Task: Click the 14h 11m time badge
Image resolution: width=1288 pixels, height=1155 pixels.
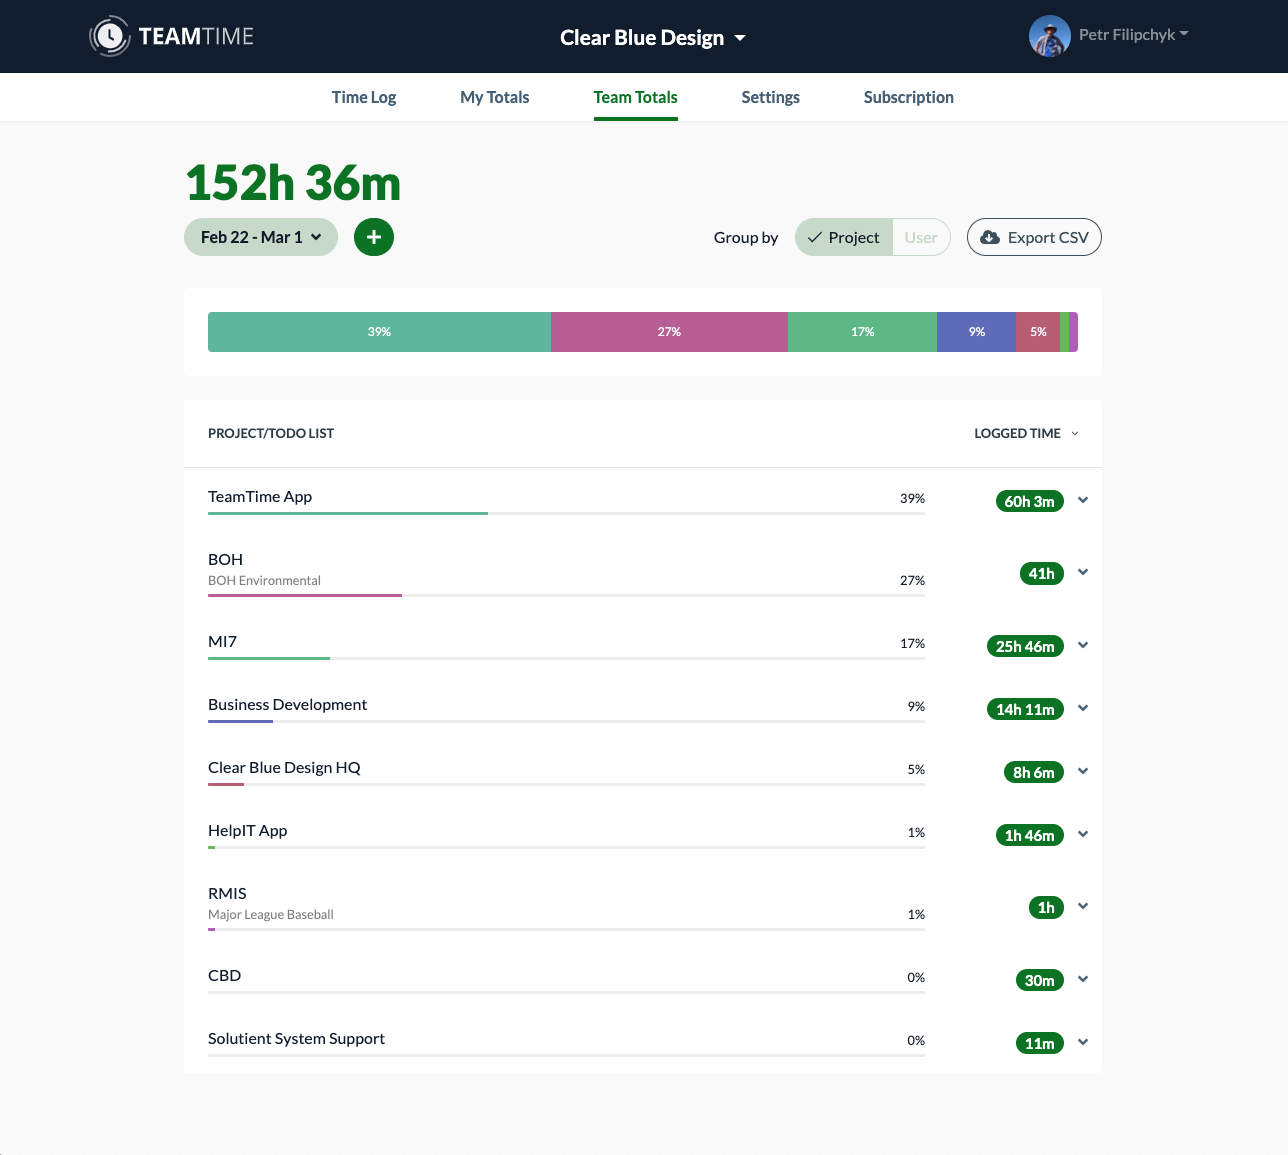Action: 1025,709
